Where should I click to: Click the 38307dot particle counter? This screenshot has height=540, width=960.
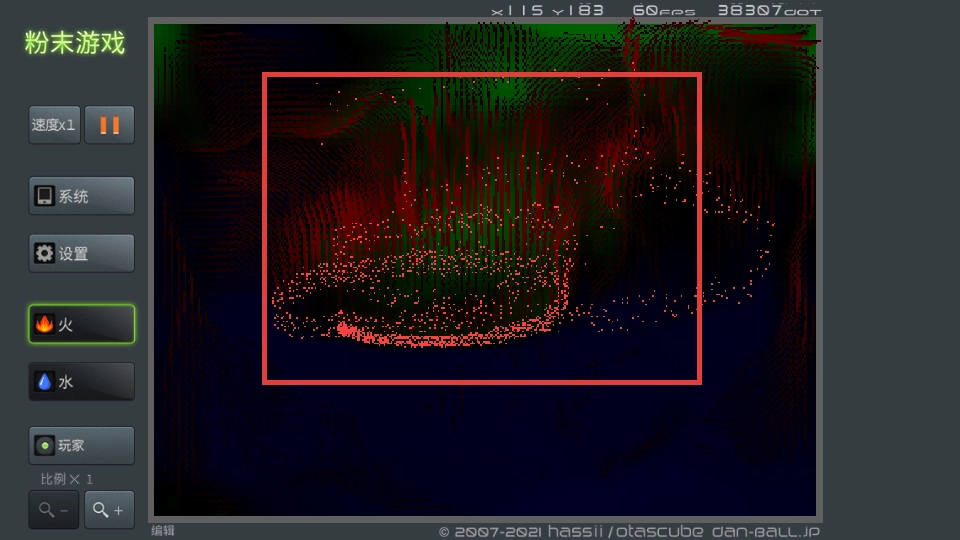pyautogui.click(x=768, y=10)
